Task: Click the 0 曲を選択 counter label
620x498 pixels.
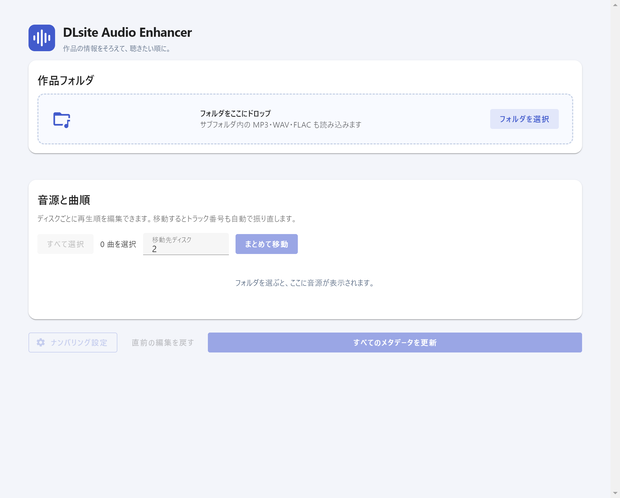Action: [x=118, y=244]
